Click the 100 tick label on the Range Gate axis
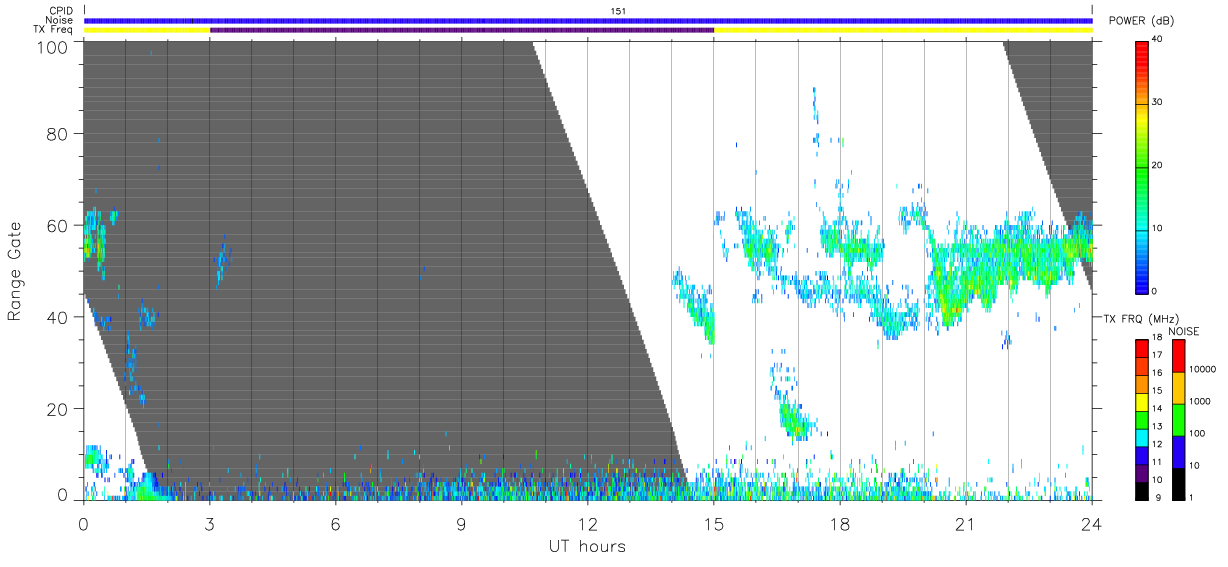1228x567 pixels. [52, 46]
